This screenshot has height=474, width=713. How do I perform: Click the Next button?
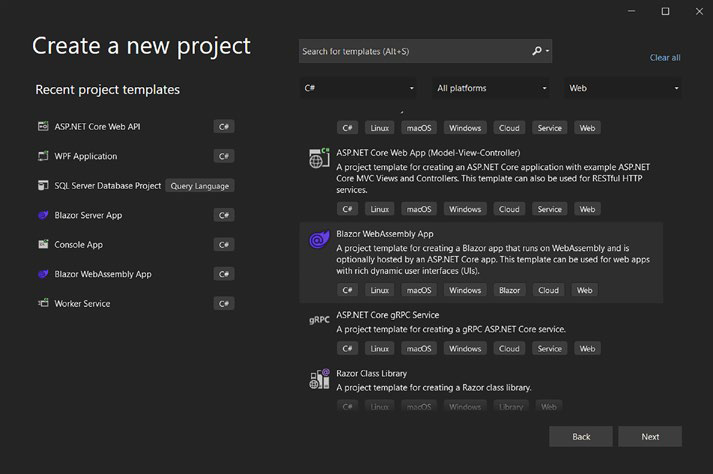650,436
